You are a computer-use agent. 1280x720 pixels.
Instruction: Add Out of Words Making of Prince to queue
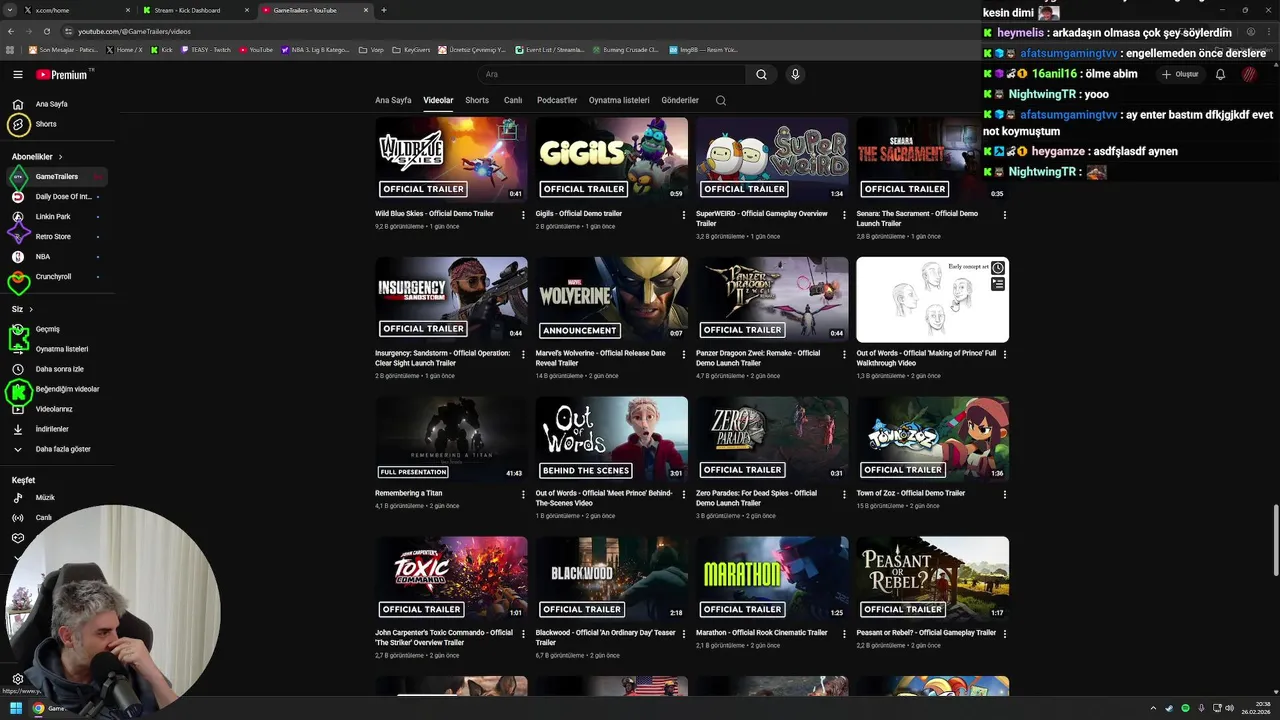click(x=998, y=284)
